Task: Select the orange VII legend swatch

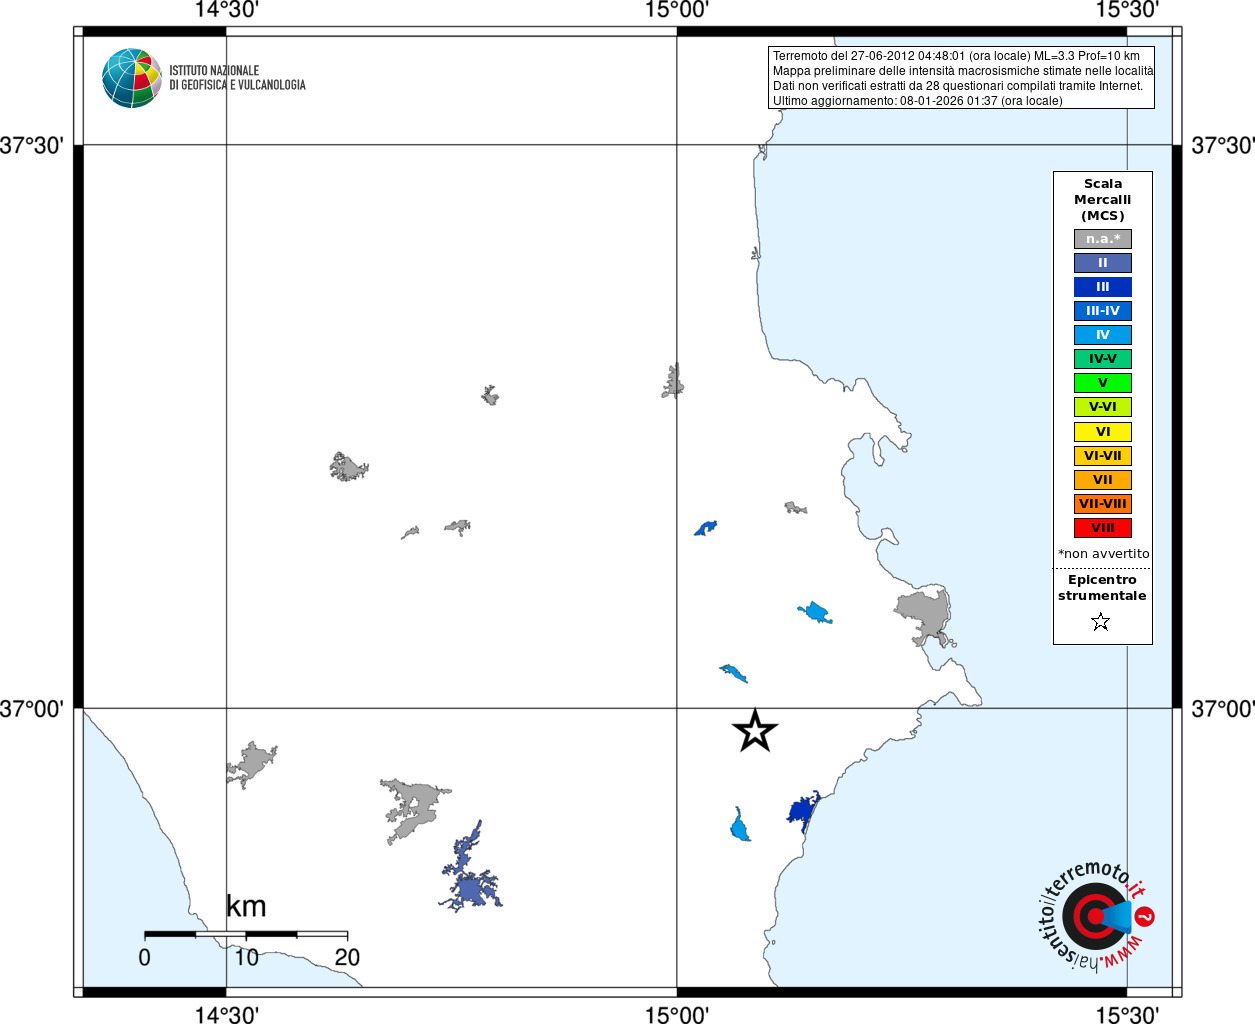Action: pyautogui.click(x=1103, y=480)
